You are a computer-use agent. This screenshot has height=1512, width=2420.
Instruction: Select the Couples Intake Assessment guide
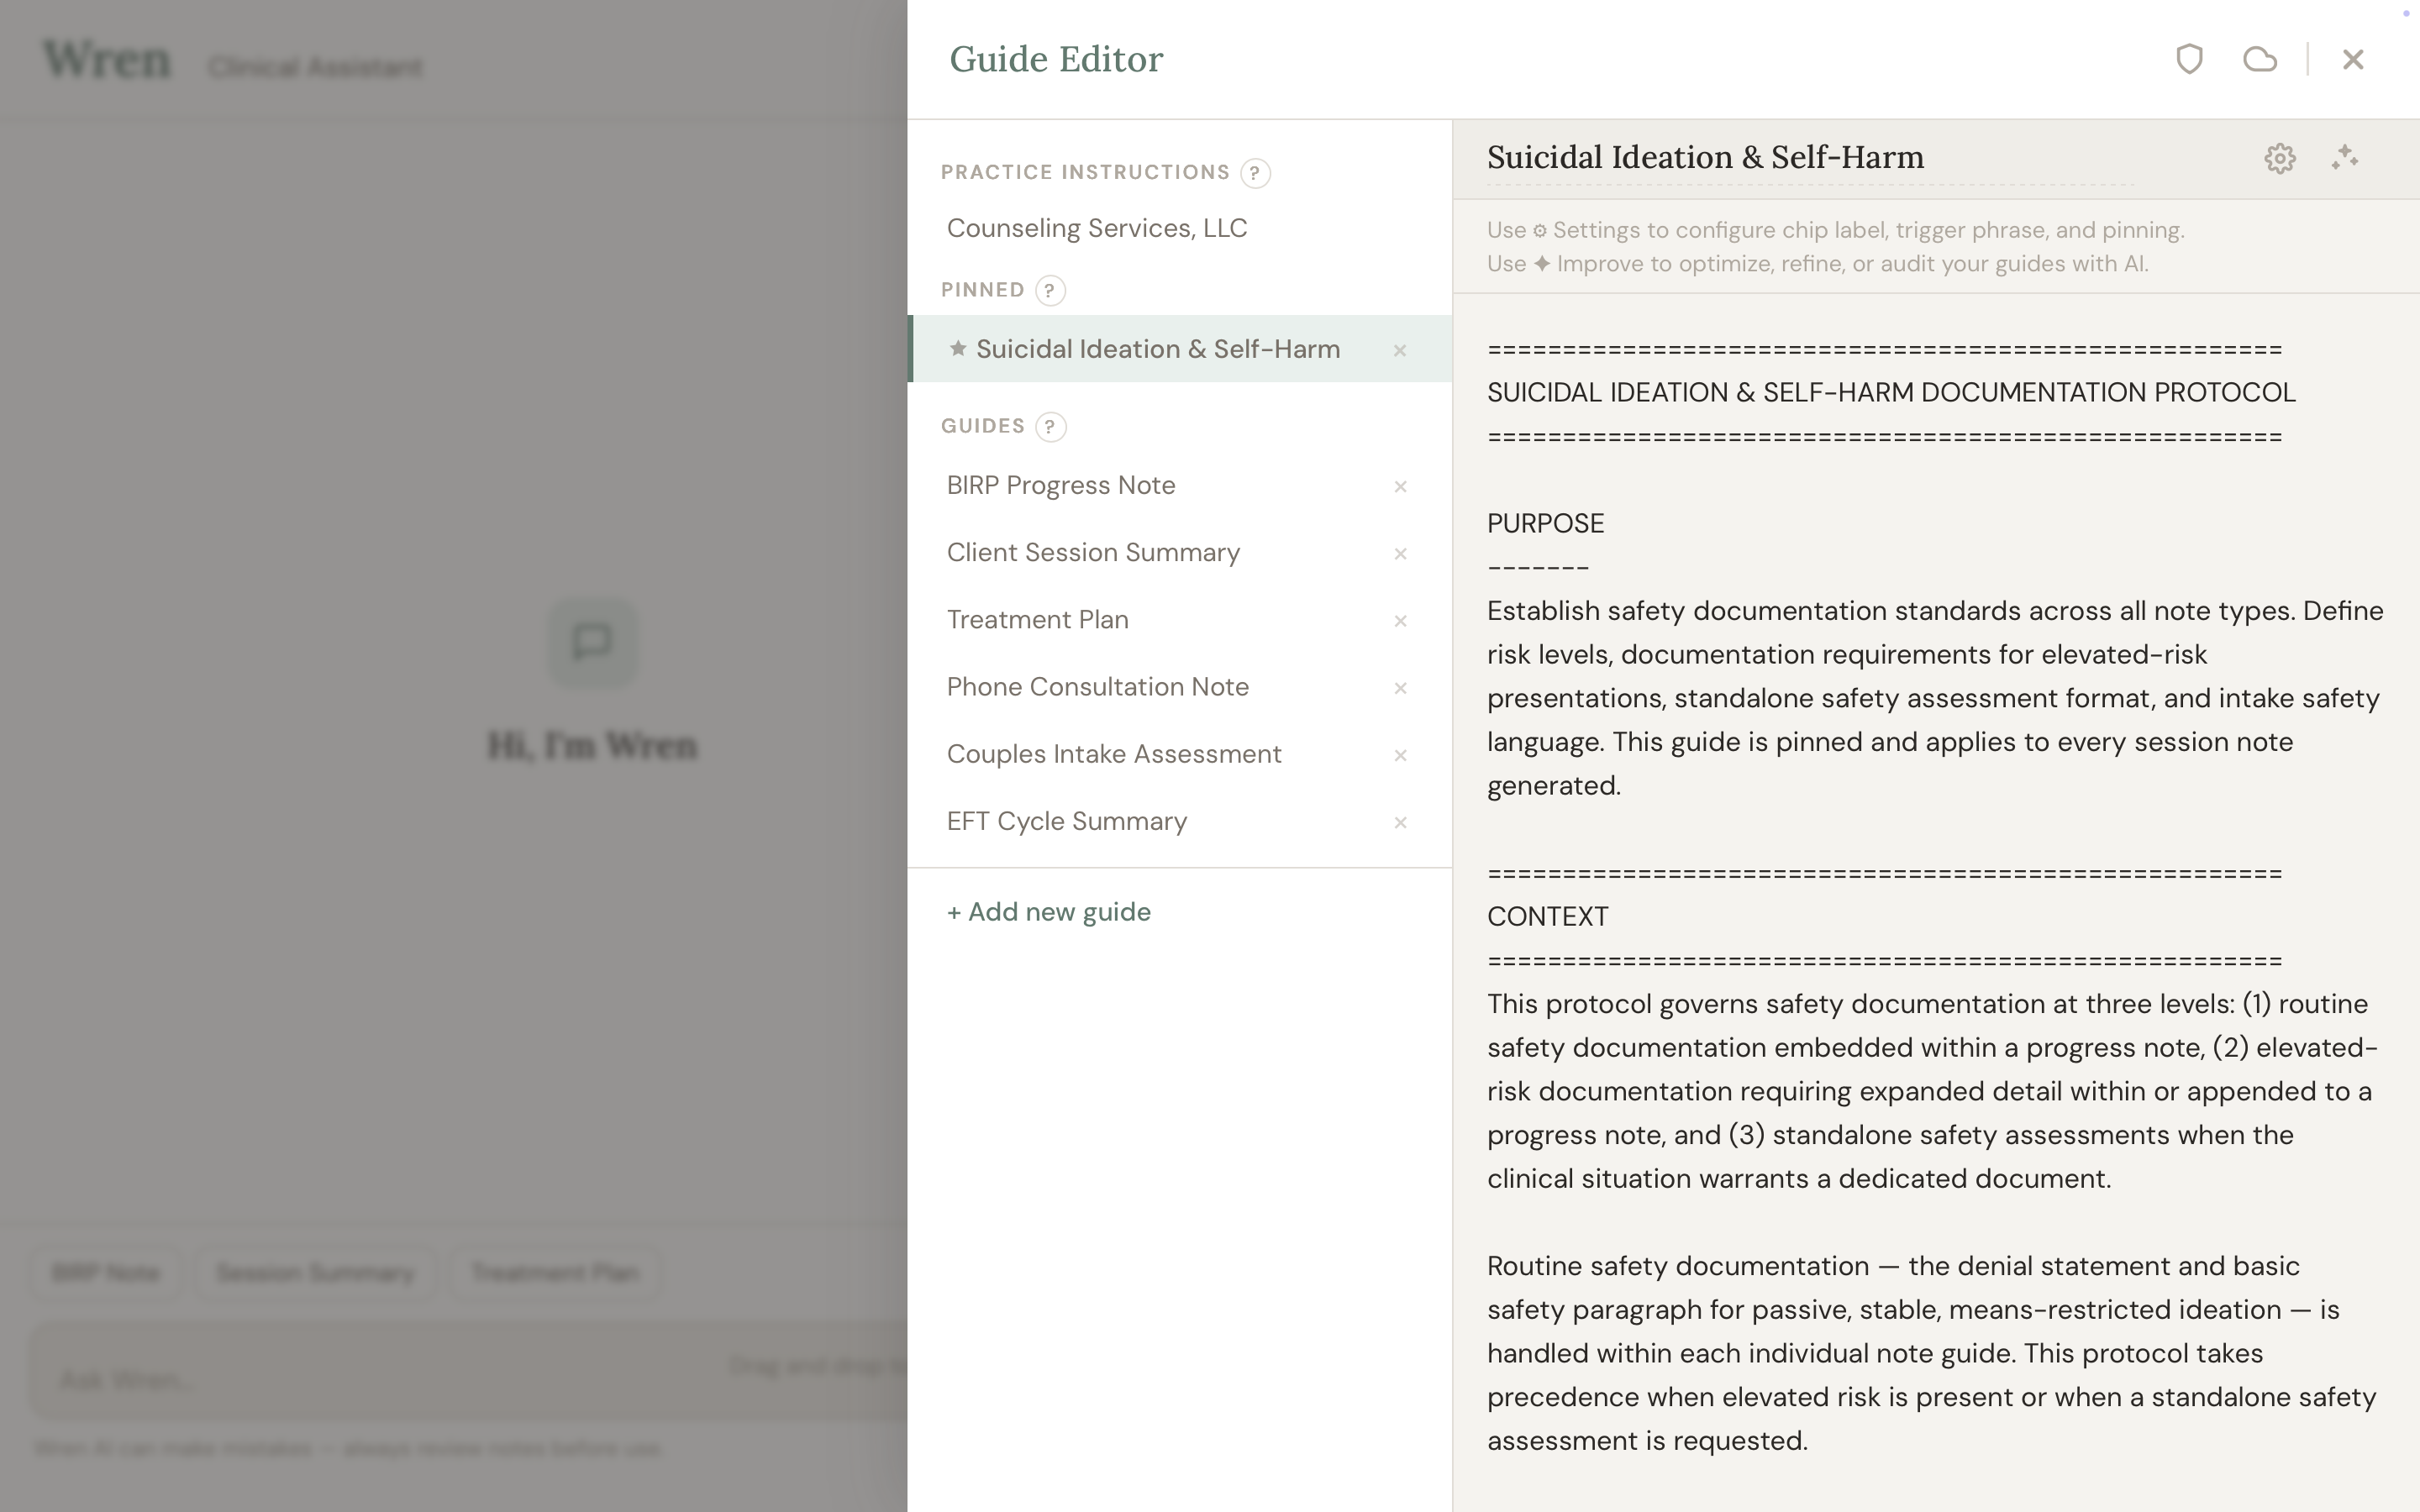1113,754
